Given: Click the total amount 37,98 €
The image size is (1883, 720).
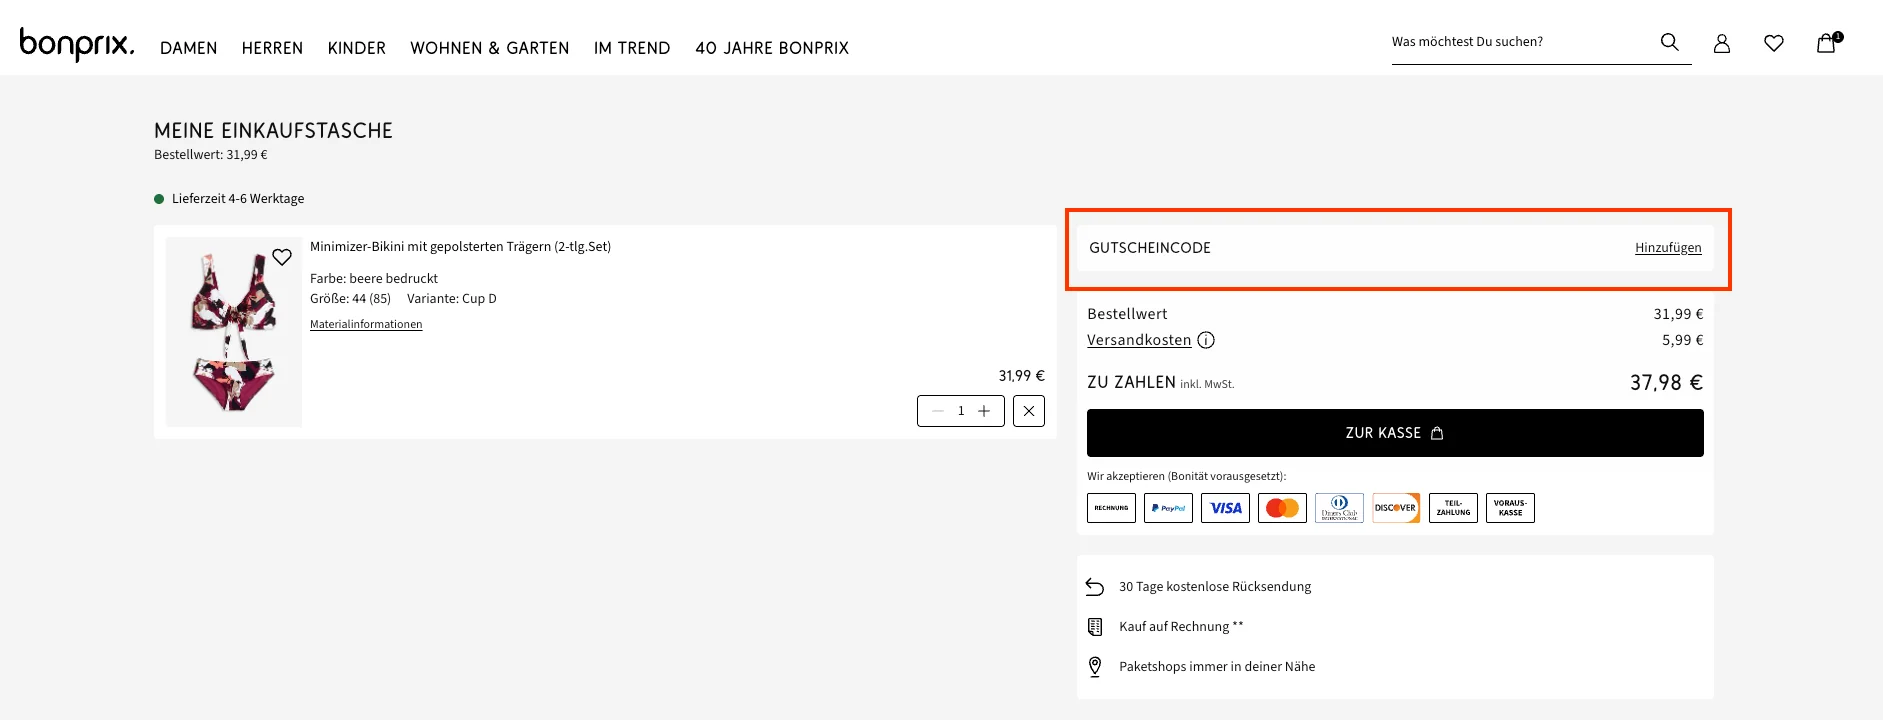Looking at the screenshot, I should 1666,383.
